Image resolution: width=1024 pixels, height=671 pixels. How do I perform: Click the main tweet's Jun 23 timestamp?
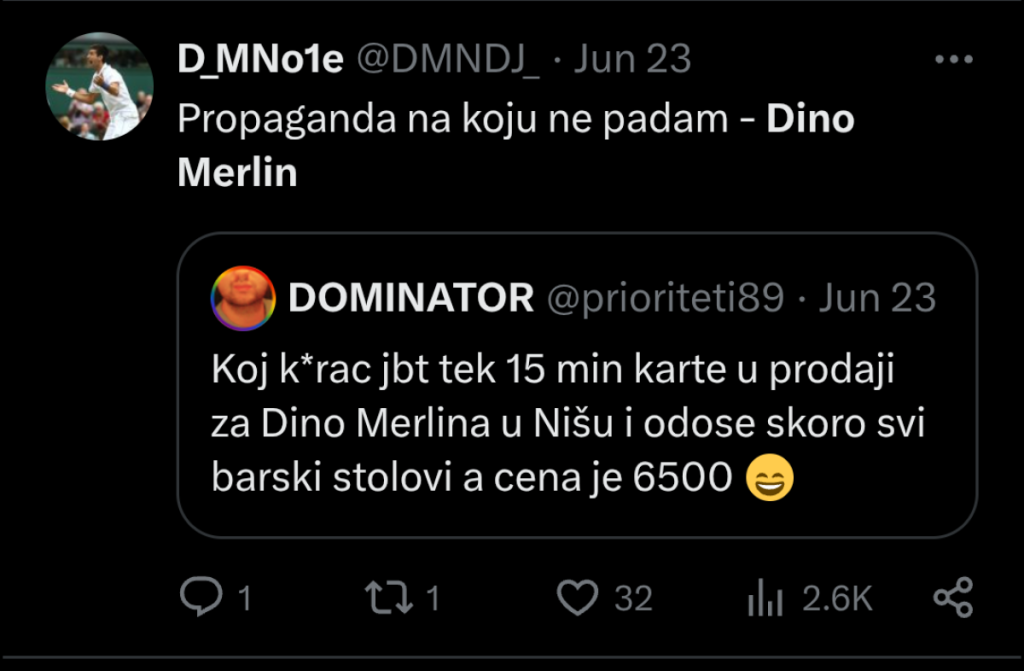click(633, 60)
